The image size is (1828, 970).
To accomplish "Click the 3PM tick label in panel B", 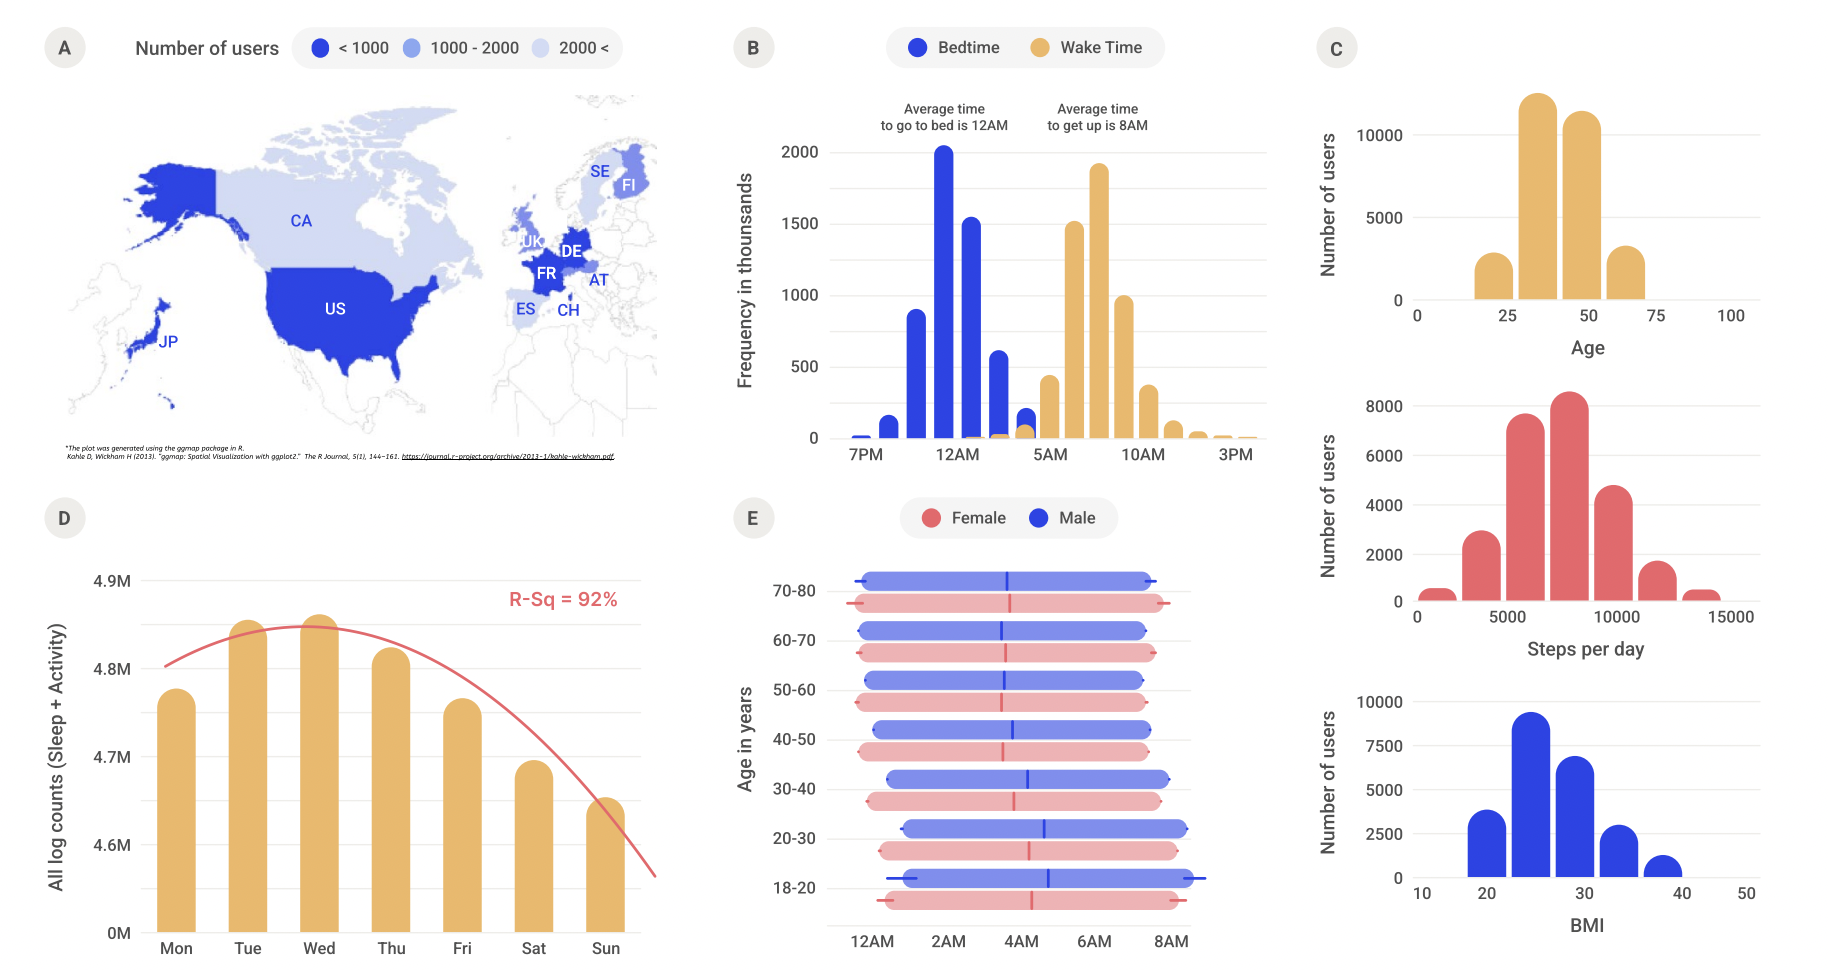I will pos(1236,455).
